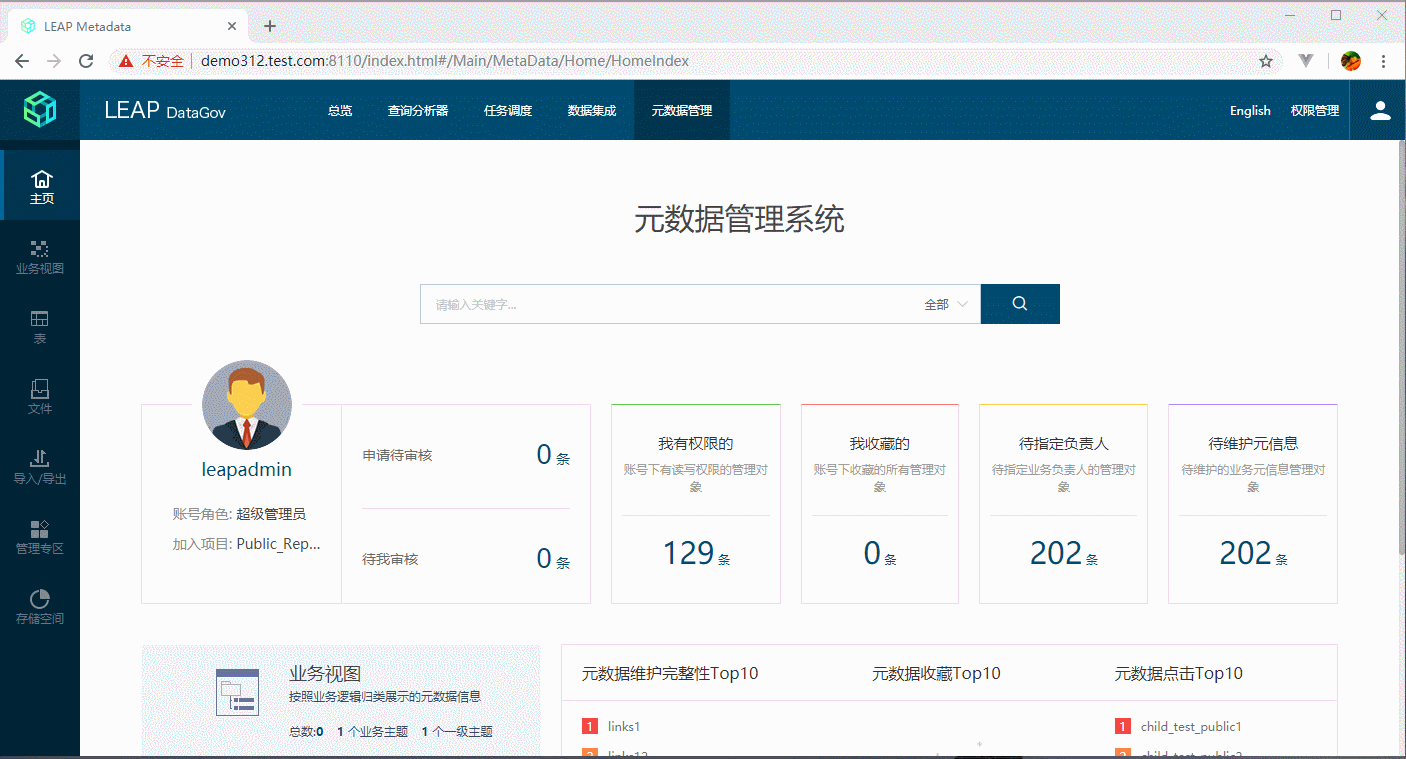The height and width of the screenshot is (759, 1406).
Task: Click the Chrome profile avatar icon
Action: click(x=1350, y=61)
